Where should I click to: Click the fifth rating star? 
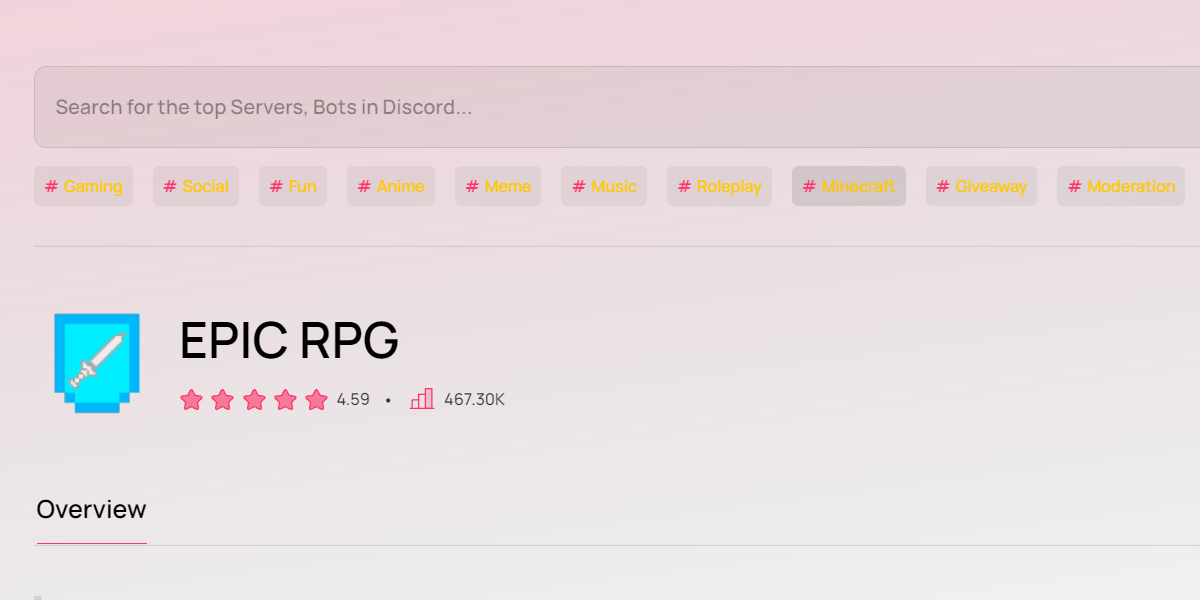[317, 398]
